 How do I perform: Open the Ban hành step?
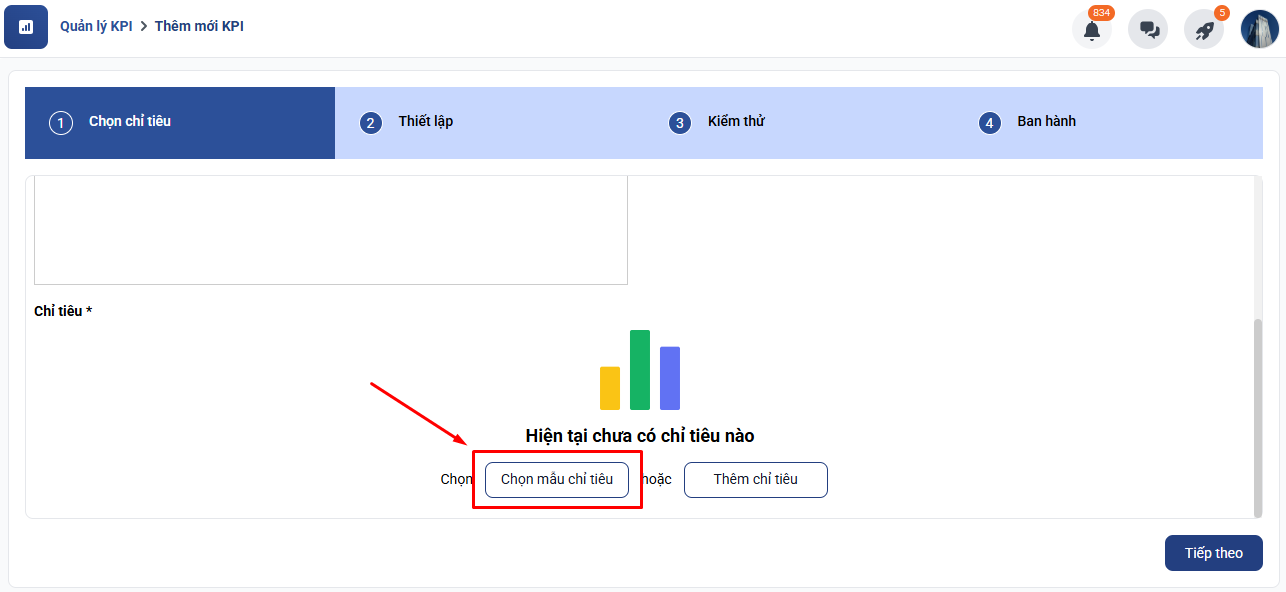pos(1046,122)
